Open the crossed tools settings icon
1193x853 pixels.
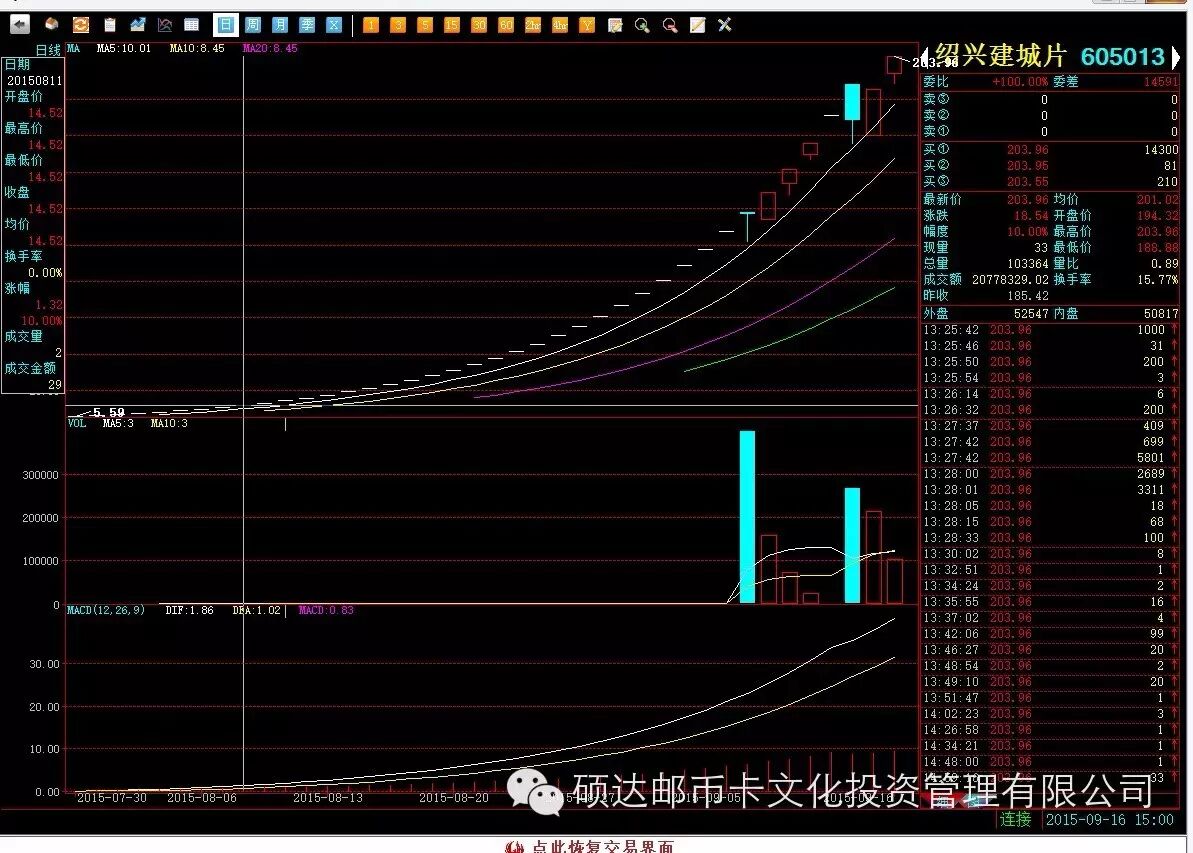725,25
